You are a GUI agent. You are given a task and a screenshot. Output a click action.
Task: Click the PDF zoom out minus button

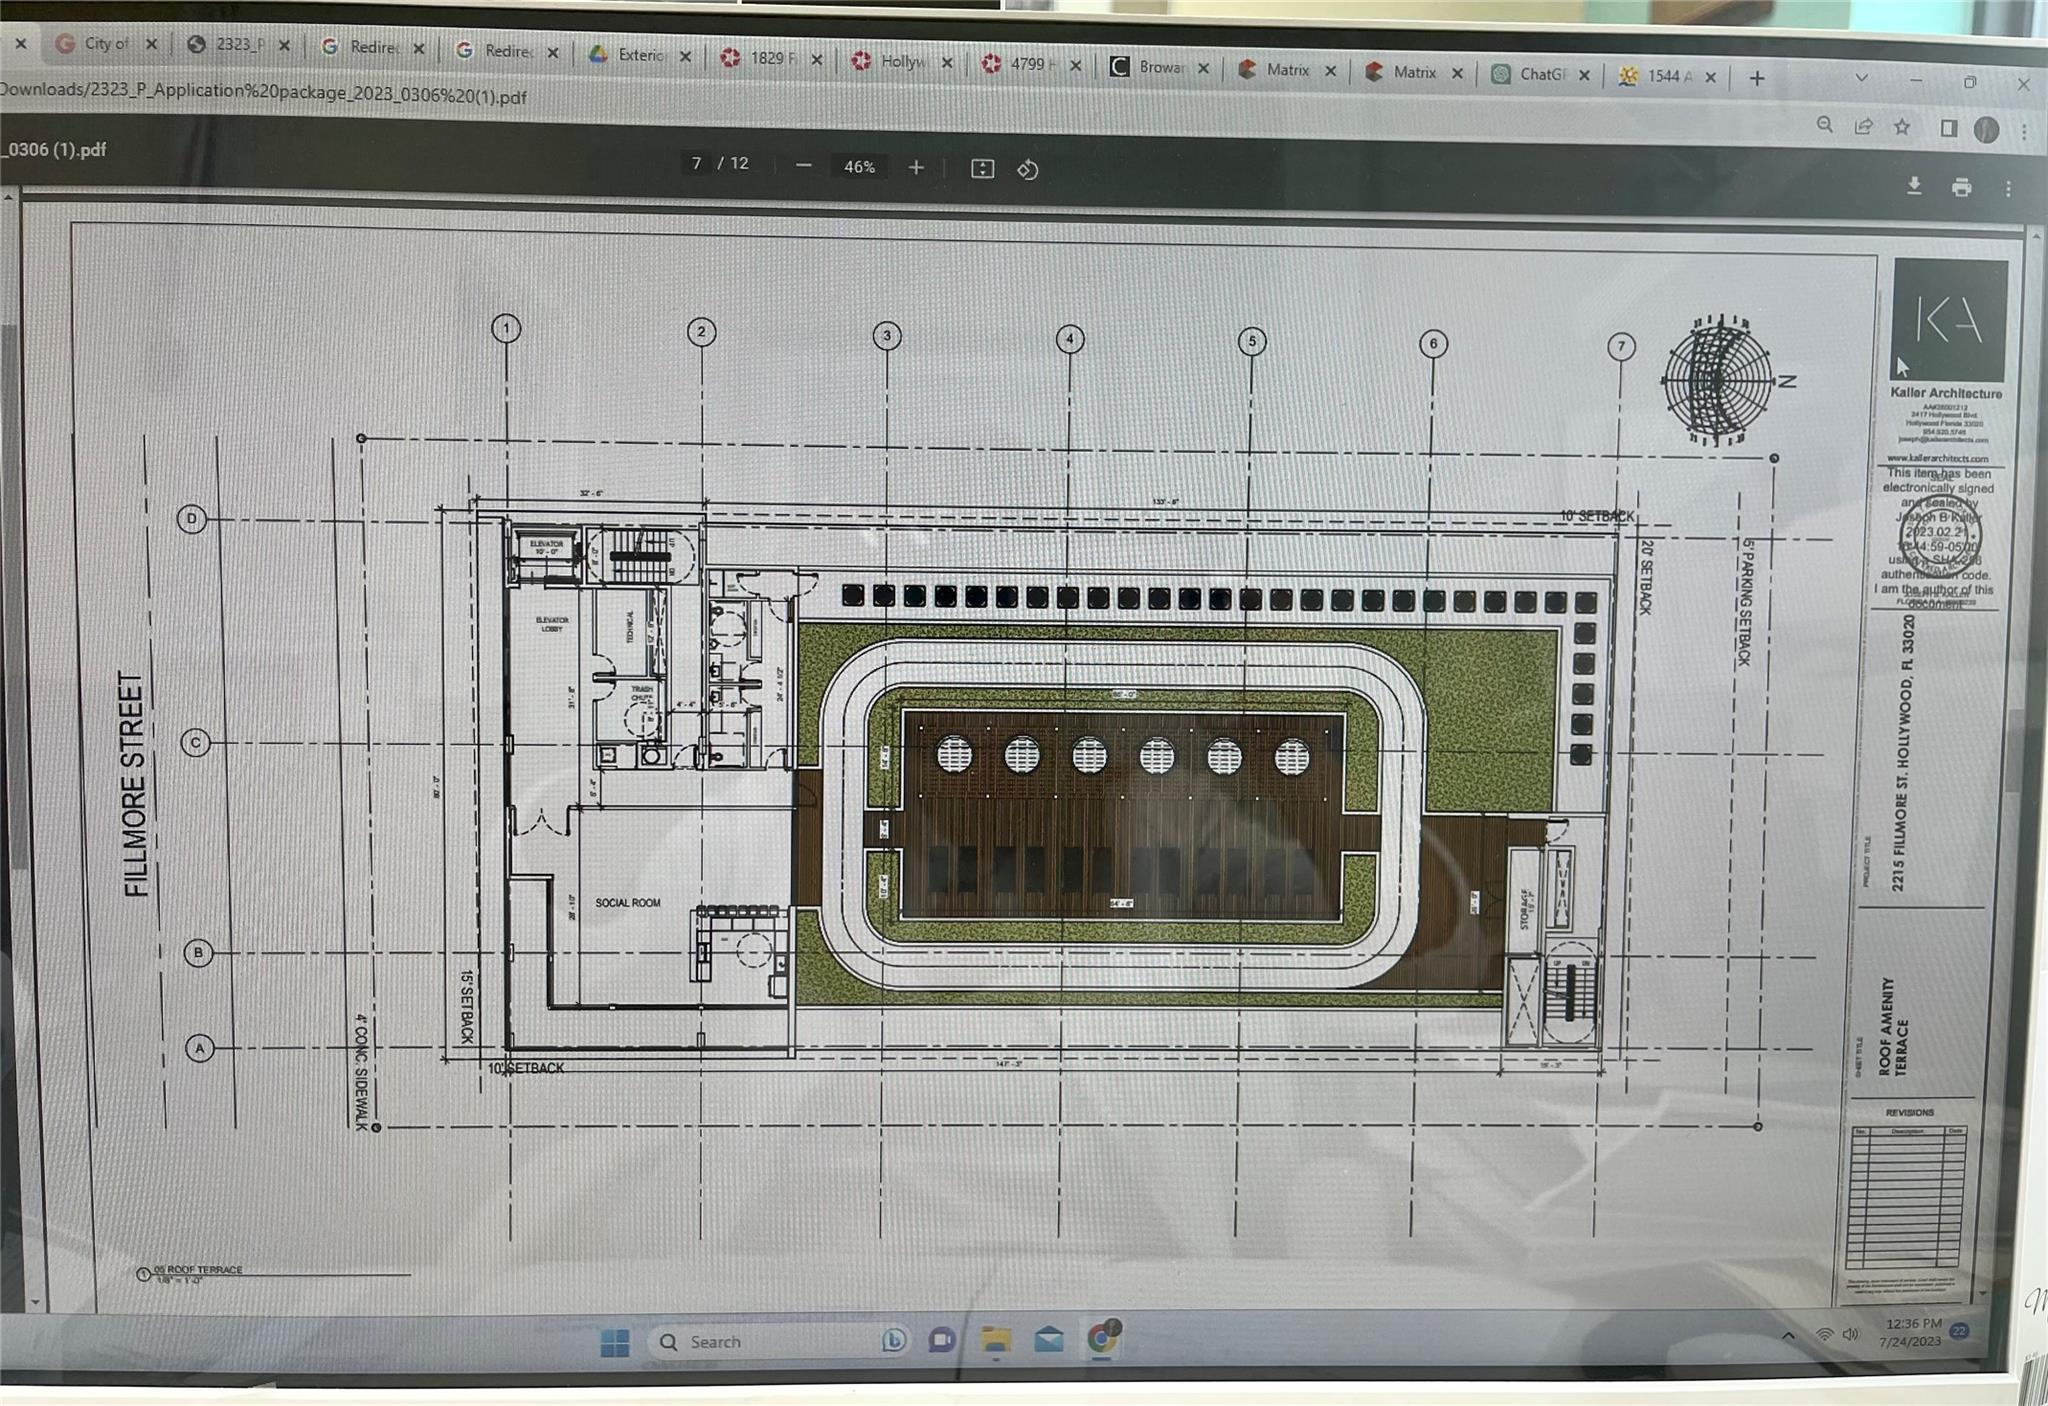point(804,166)
